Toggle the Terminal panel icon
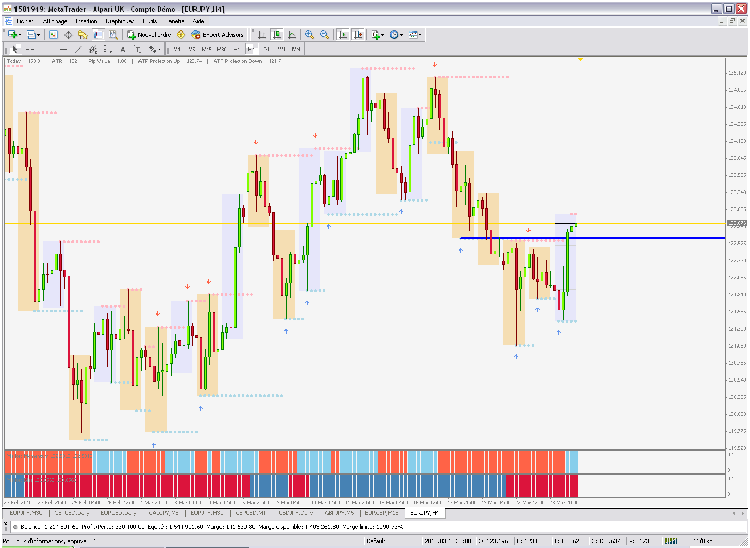The image size is (750, 548). [x=98, y=34]
